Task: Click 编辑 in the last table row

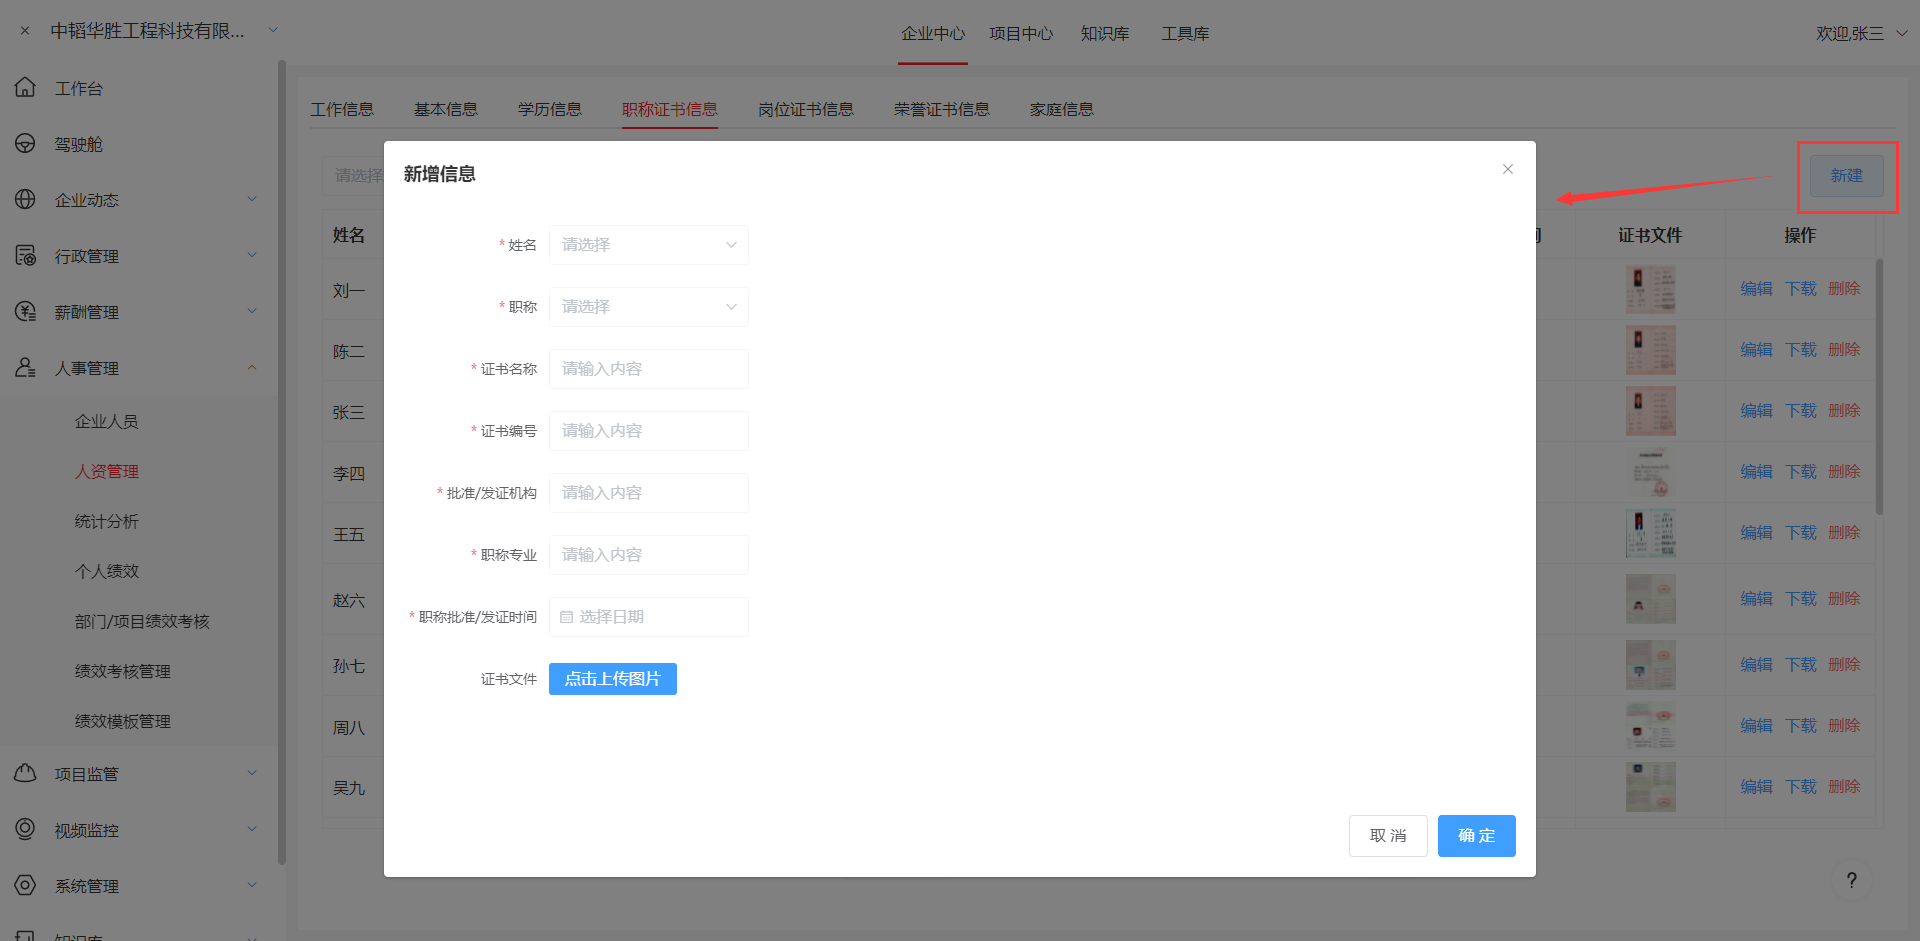Action: click(x=1756, y=787)
